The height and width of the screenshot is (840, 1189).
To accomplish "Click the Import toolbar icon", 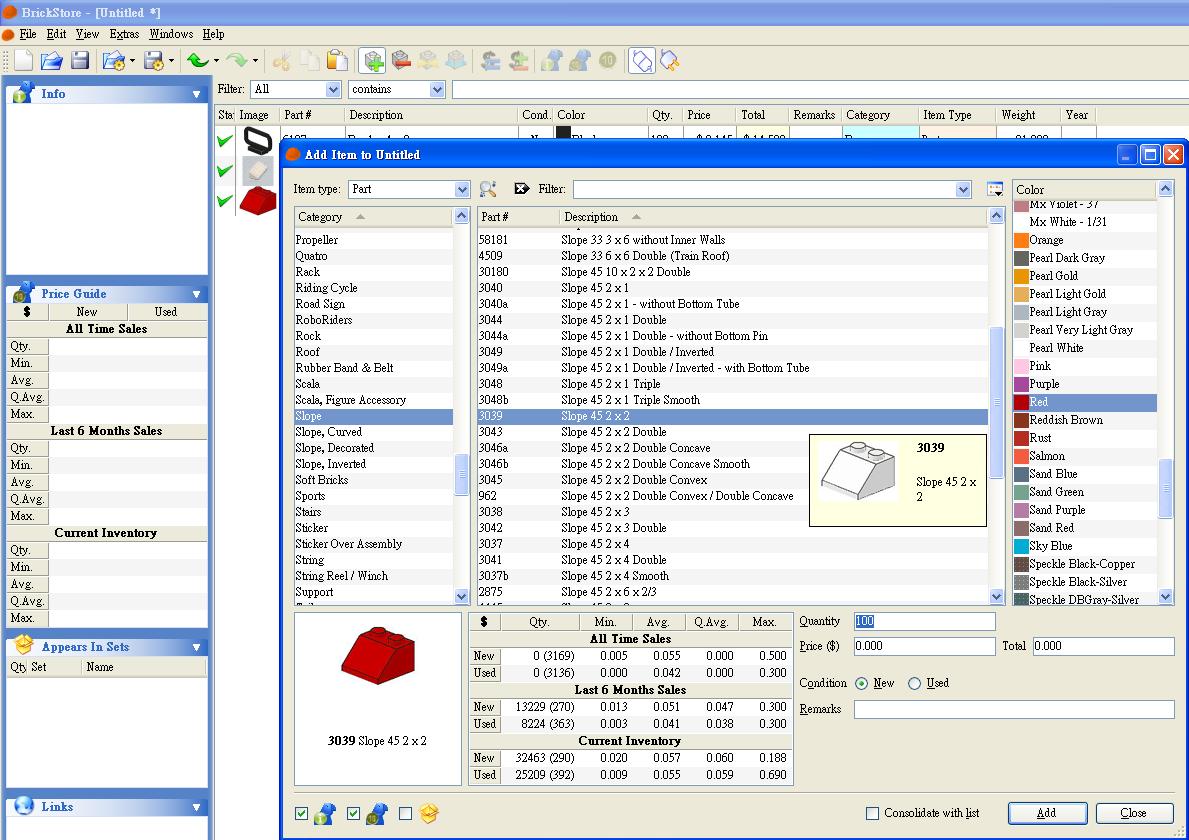I will point(114,61).
